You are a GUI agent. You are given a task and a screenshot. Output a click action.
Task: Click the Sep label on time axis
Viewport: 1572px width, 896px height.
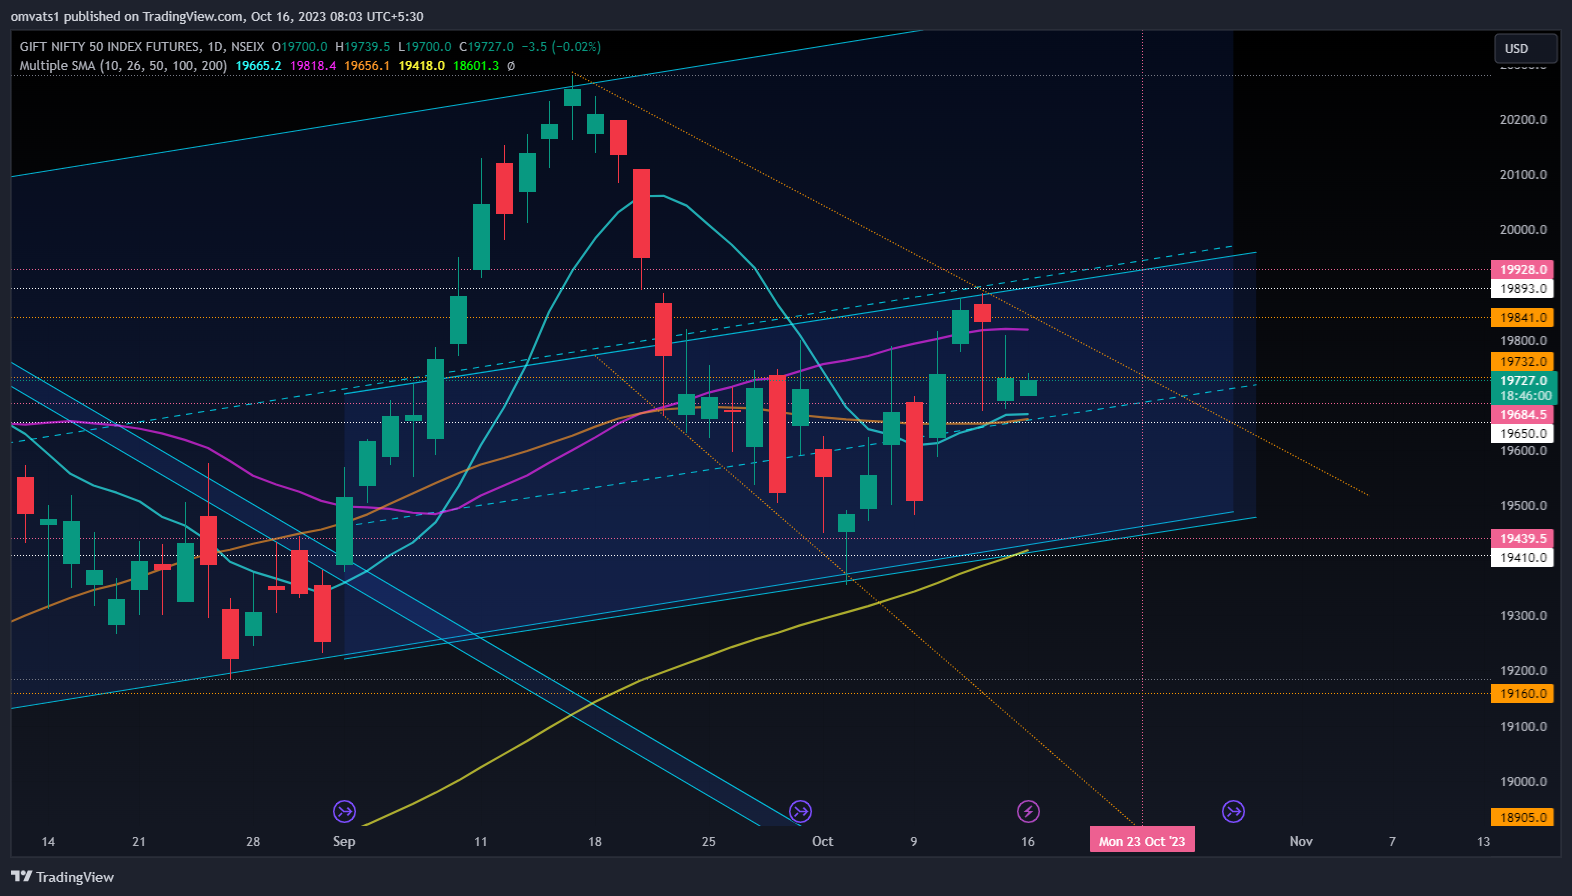[x=344, y=842]
